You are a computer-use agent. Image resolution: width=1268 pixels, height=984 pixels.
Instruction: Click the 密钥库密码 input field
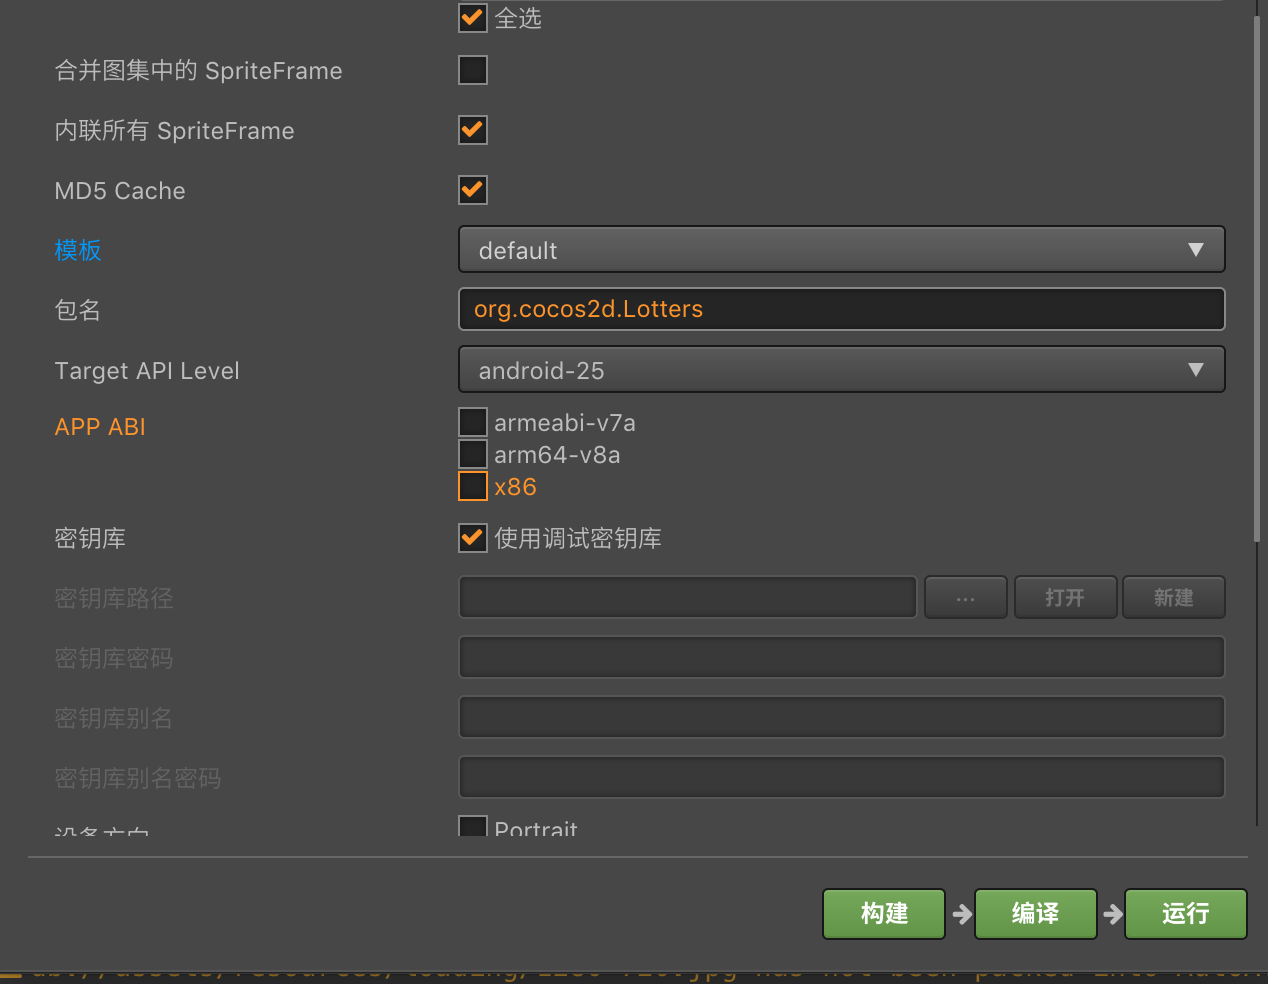842,657
